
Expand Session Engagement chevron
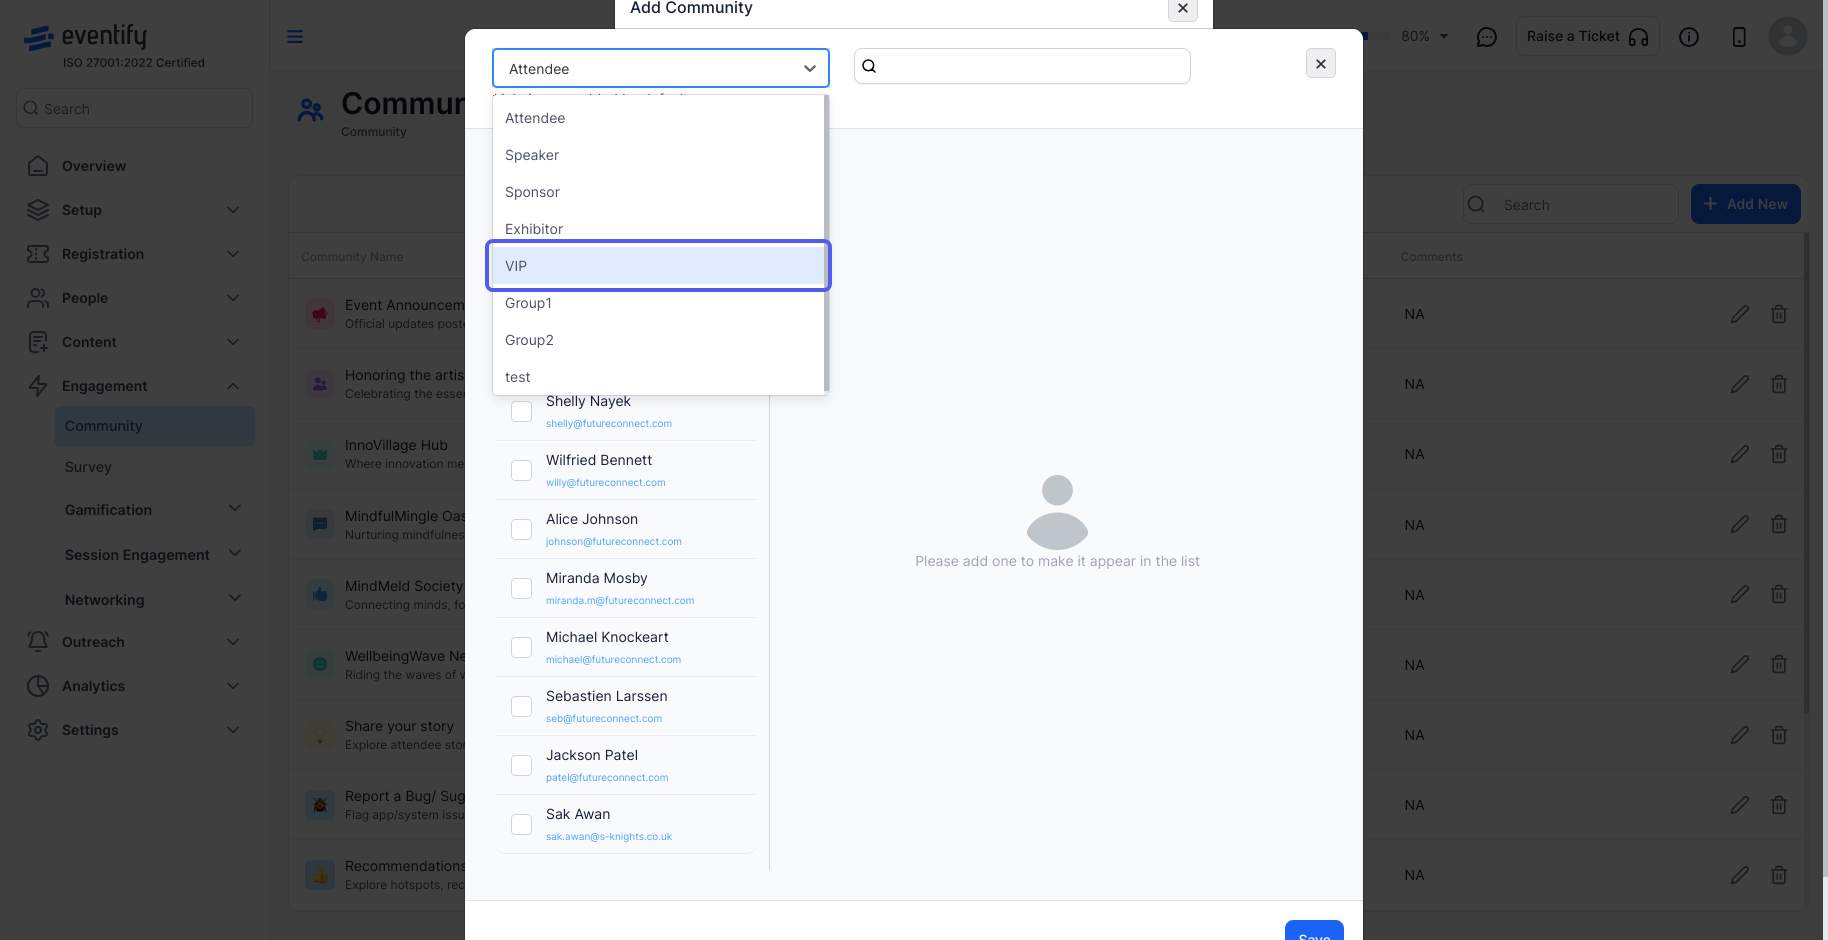pyautogui.click(x=235, y=554)
